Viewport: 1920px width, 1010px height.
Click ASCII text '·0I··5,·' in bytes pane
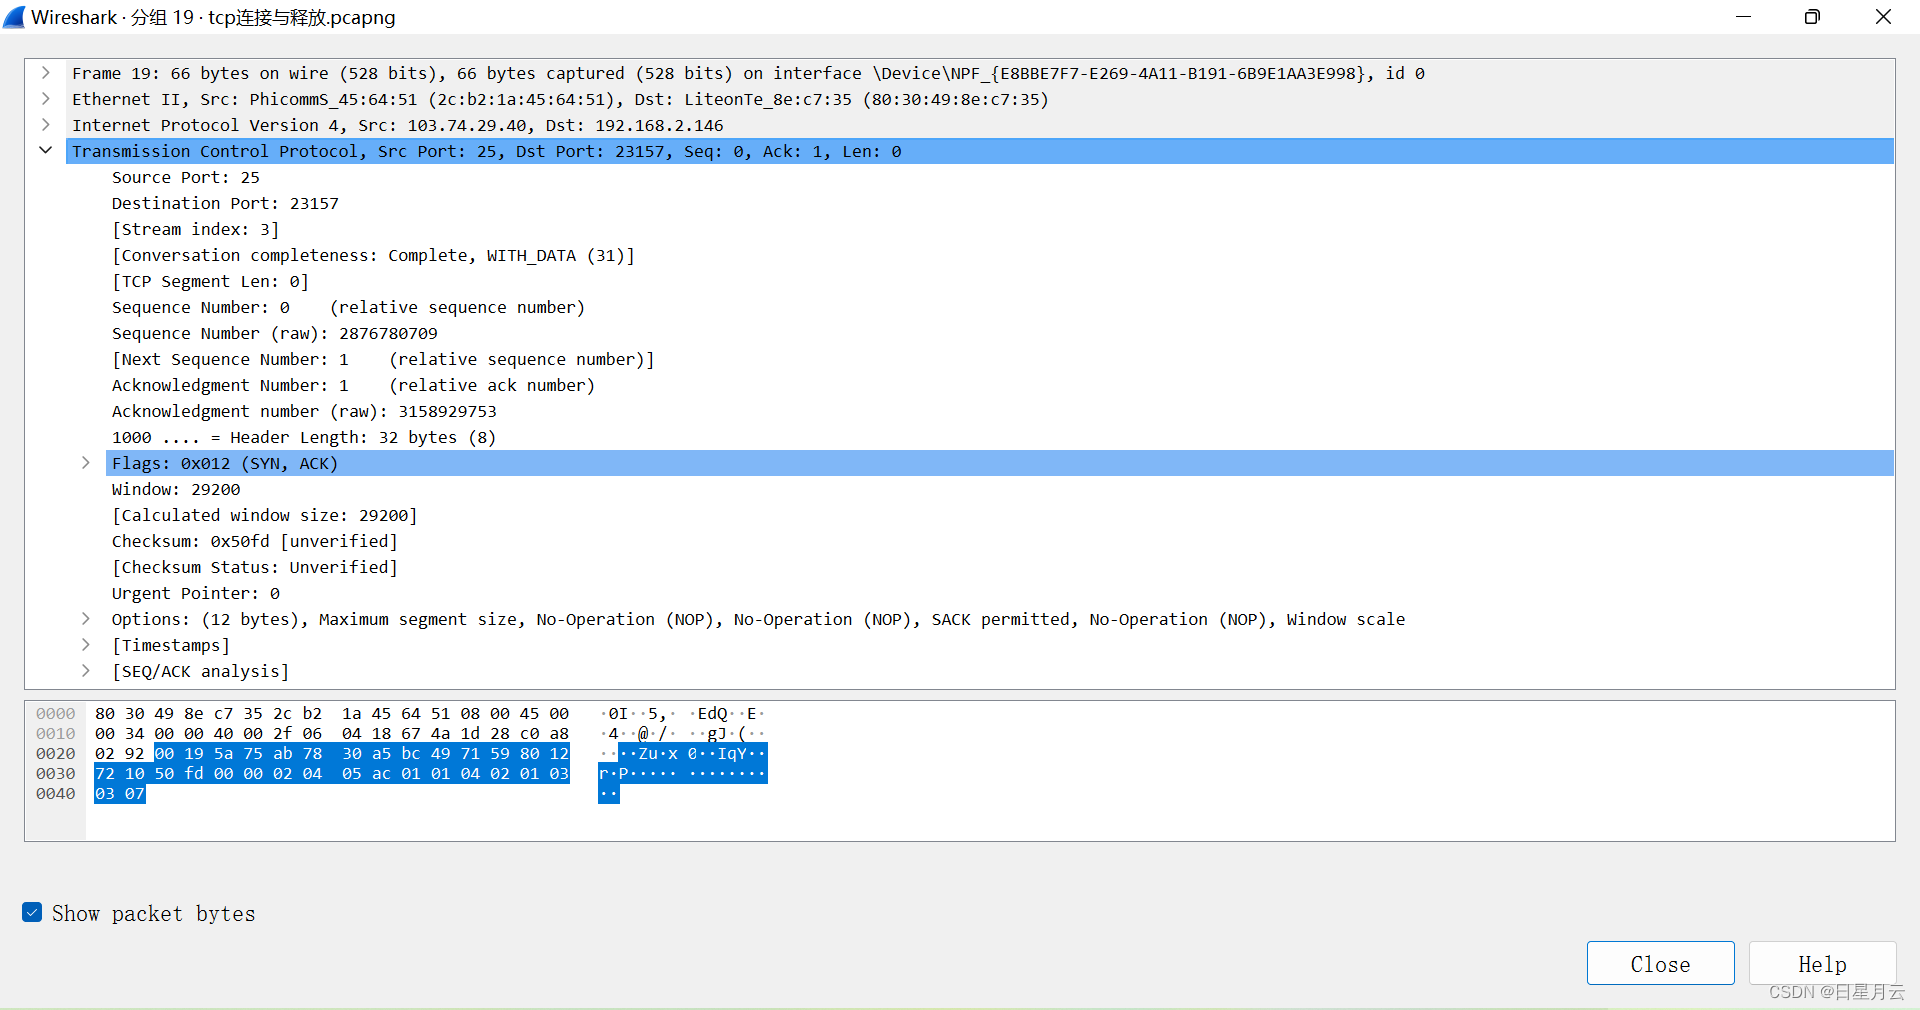(x=638, y=713)
